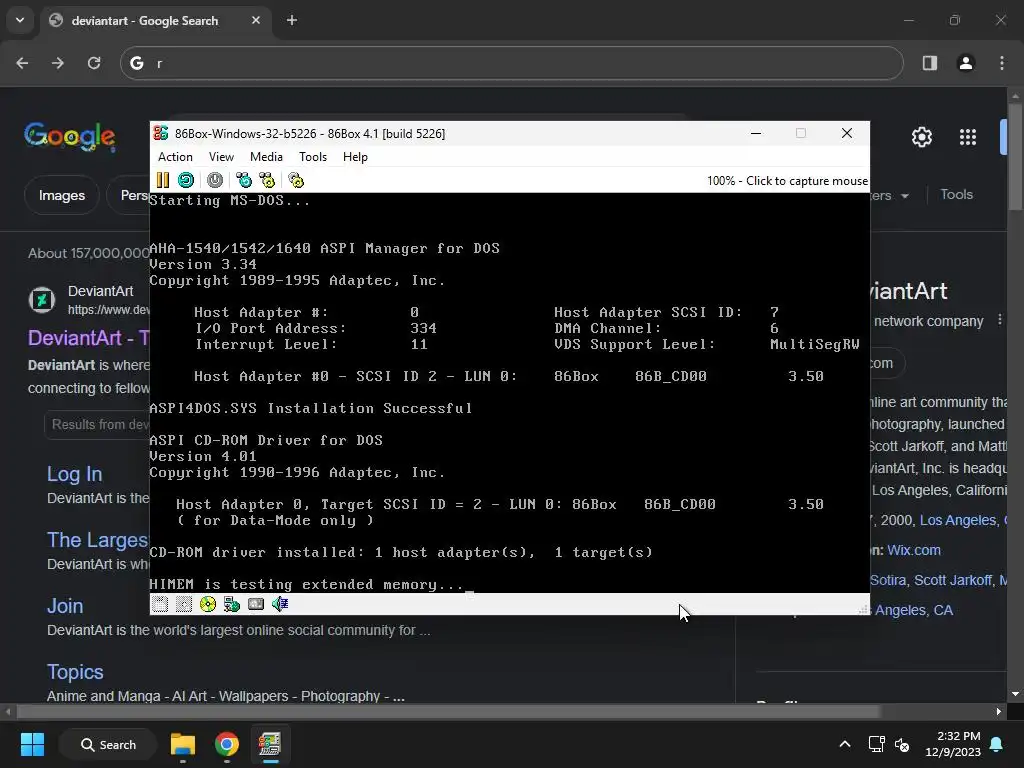Select the Images search filter chip
This screenshot has height=768, width=1024.
61,195
